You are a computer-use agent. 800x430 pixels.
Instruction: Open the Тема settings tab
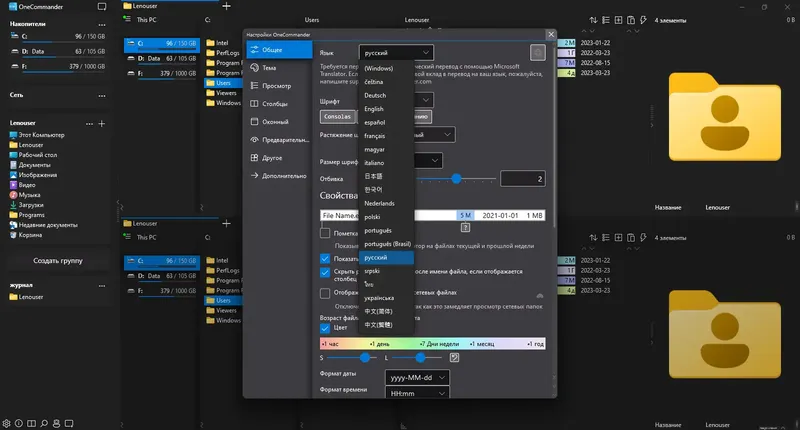tap(279, 68)
